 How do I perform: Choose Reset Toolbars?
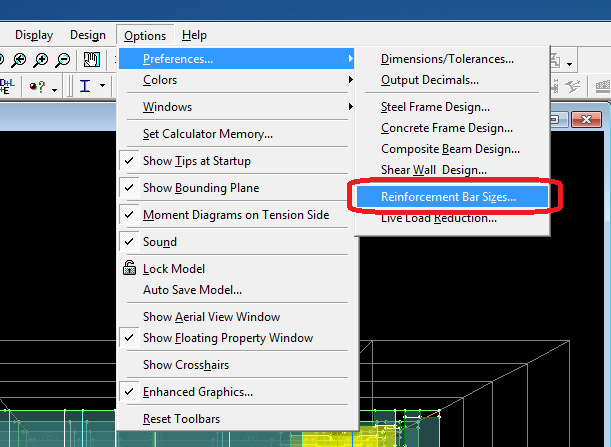[237, 419]
